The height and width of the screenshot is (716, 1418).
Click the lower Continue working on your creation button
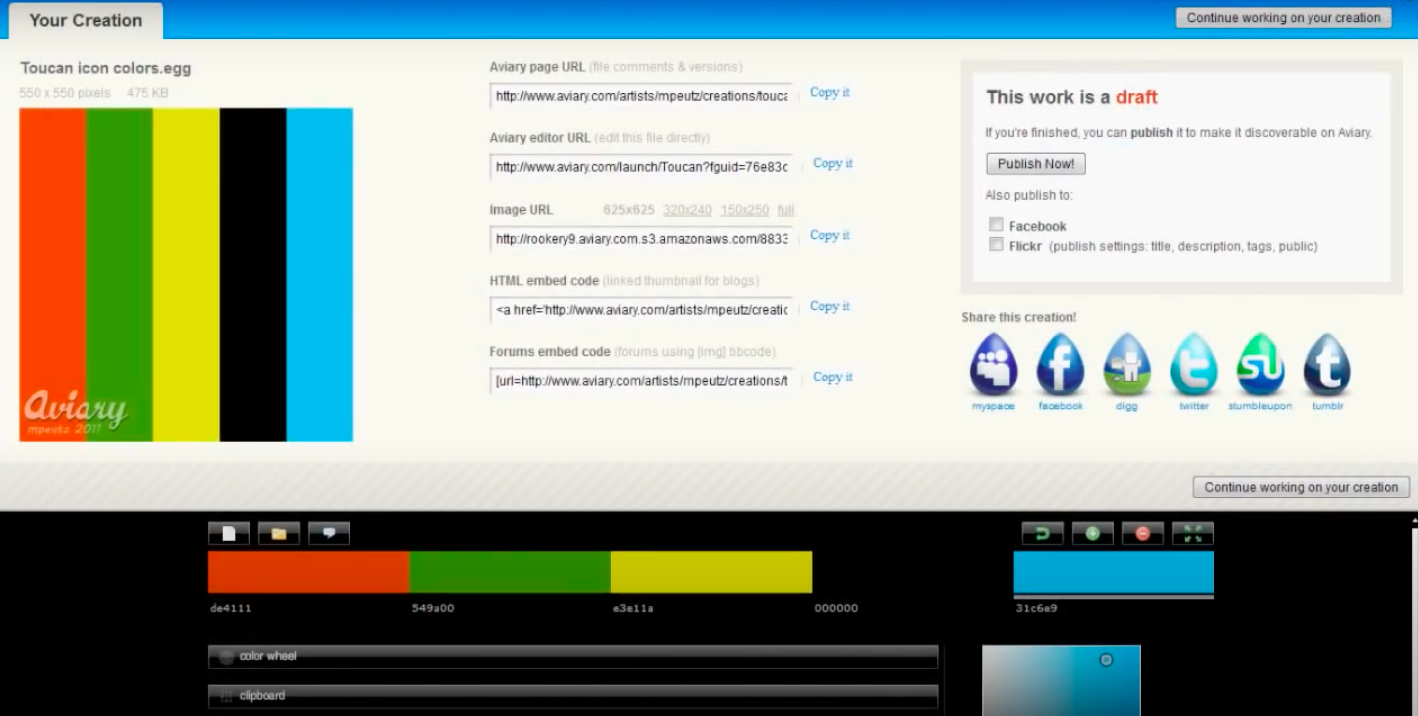1301,487
